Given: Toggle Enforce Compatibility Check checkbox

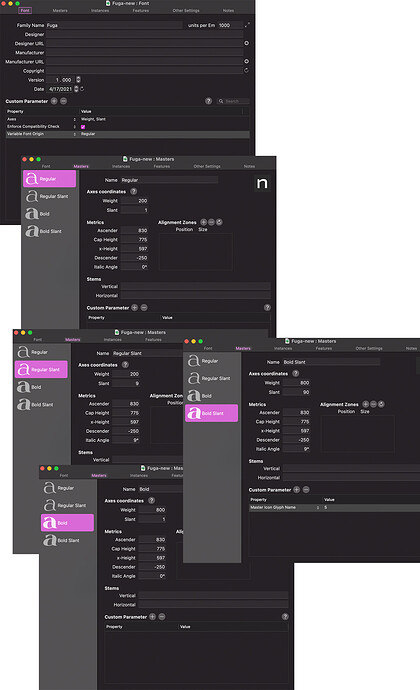Looking at the screenshot, I should tap(83, 127).
